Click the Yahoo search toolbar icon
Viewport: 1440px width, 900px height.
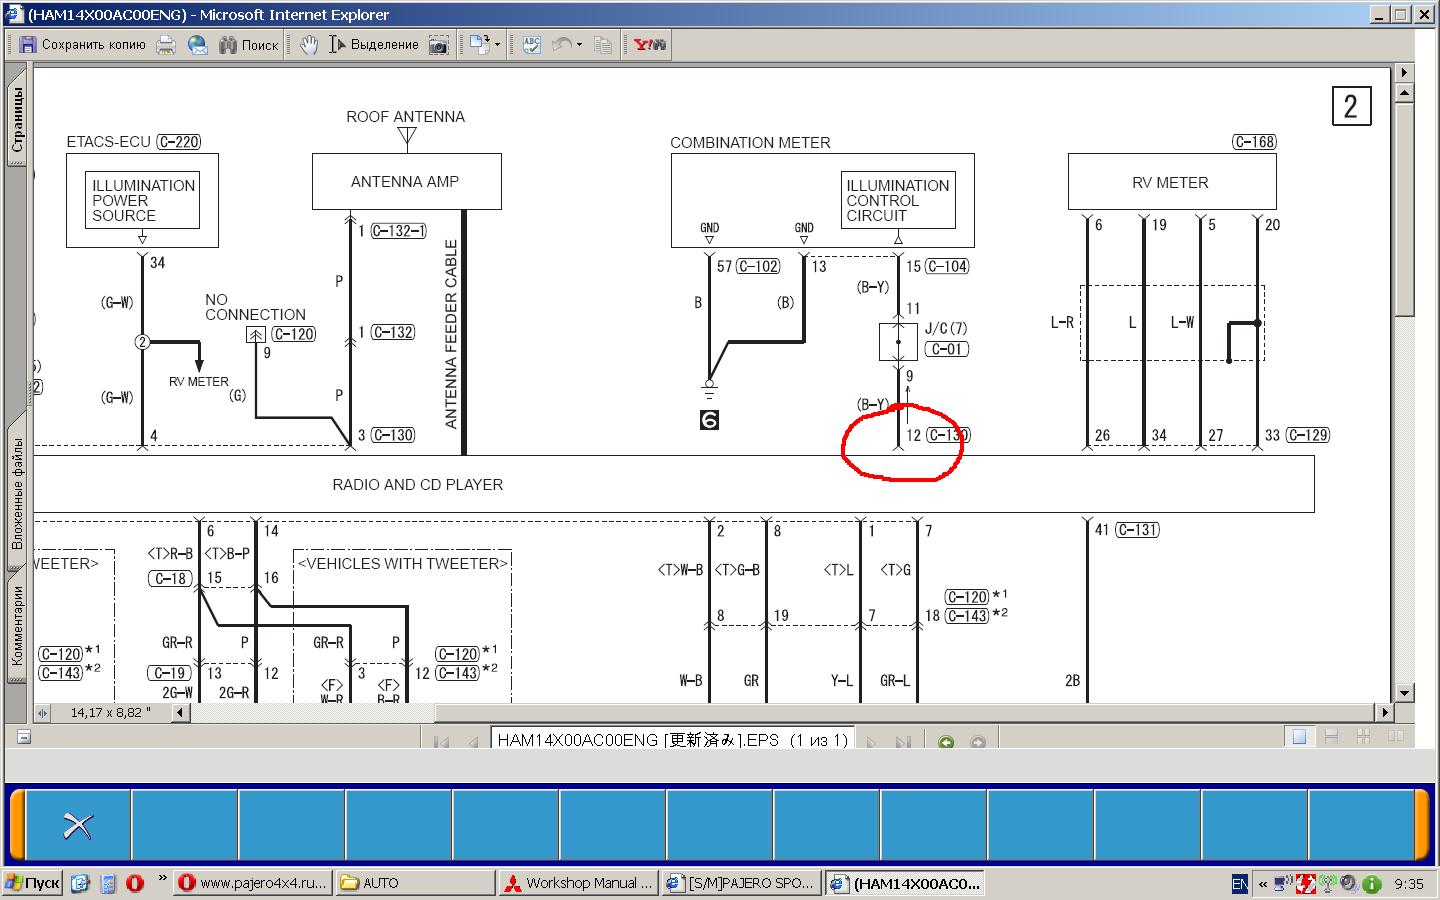click(649, 44)
